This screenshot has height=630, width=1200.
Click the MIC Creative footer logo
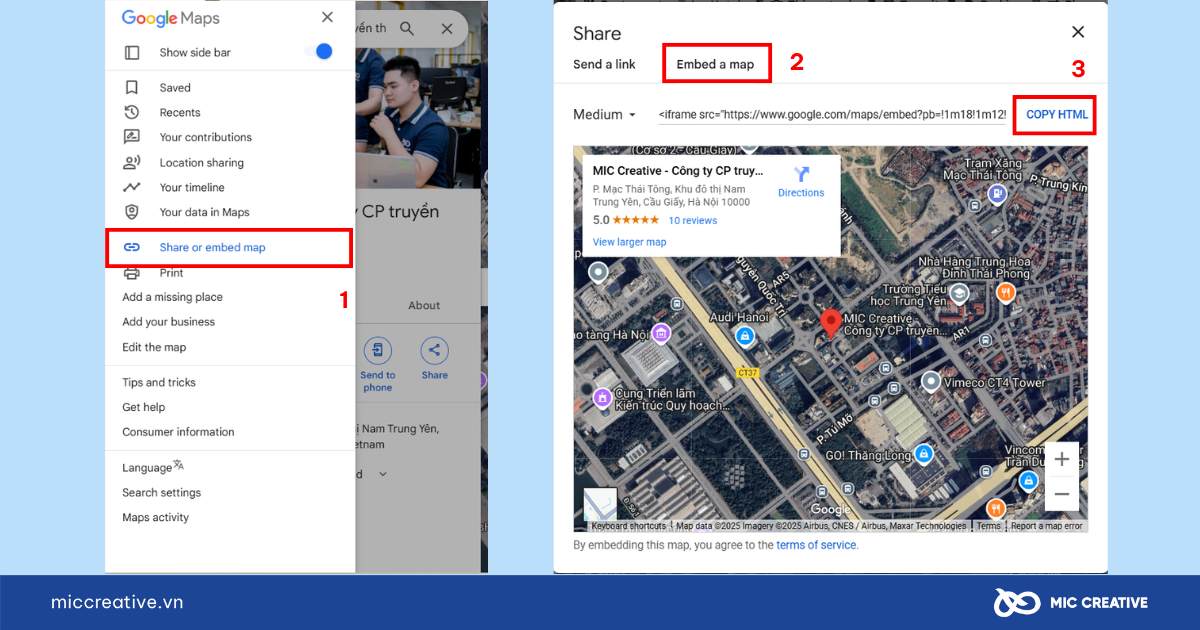click(1070, 602)
